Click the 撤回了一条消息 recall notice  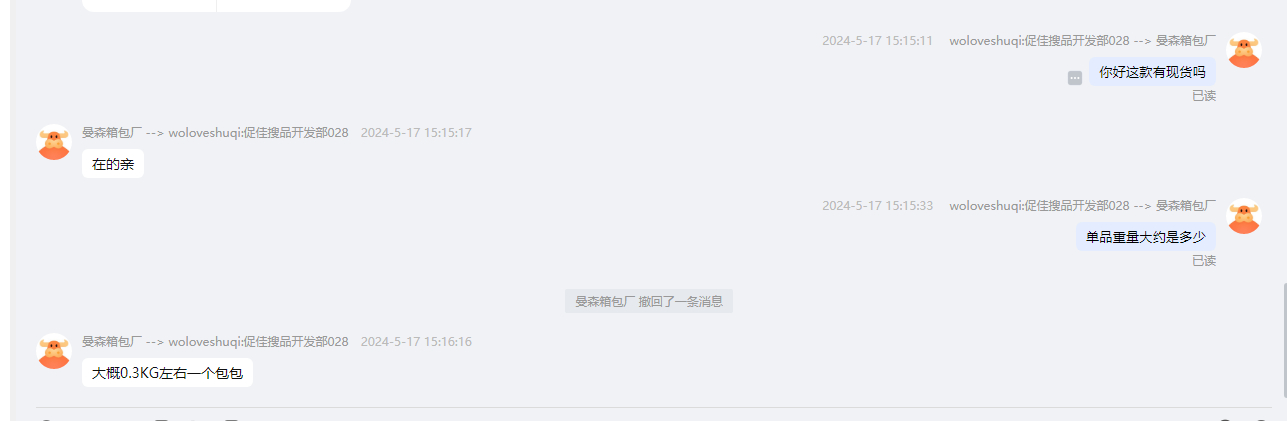click(x=649, y=301)
